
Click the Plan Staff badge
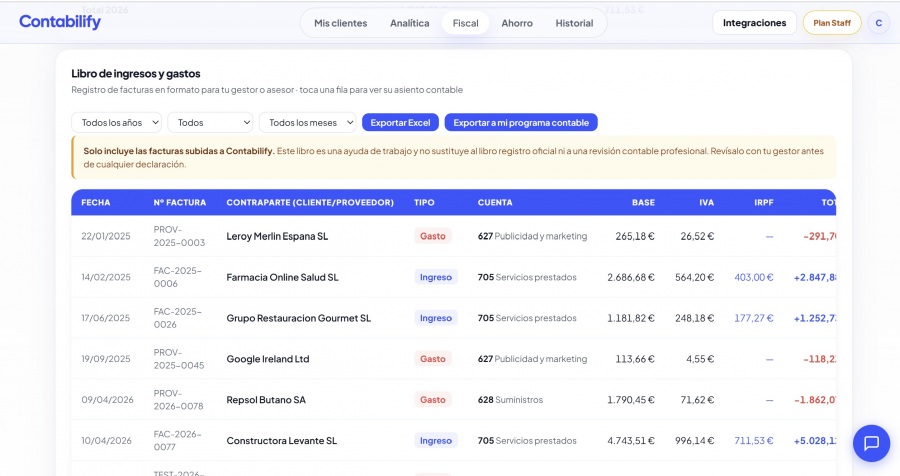click(832, 23)
